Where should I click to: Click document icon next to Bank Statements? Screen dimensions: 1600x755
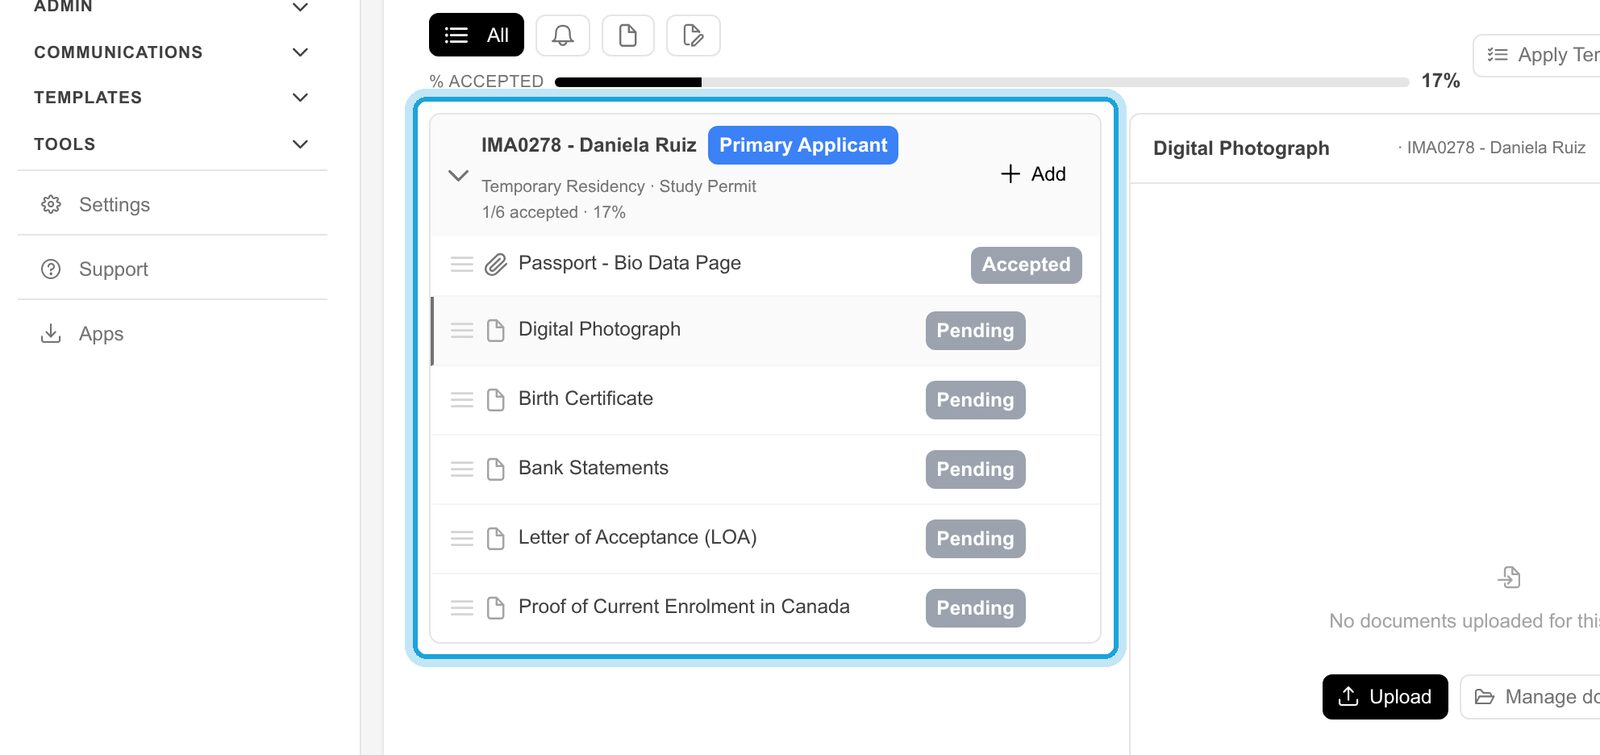495,469
